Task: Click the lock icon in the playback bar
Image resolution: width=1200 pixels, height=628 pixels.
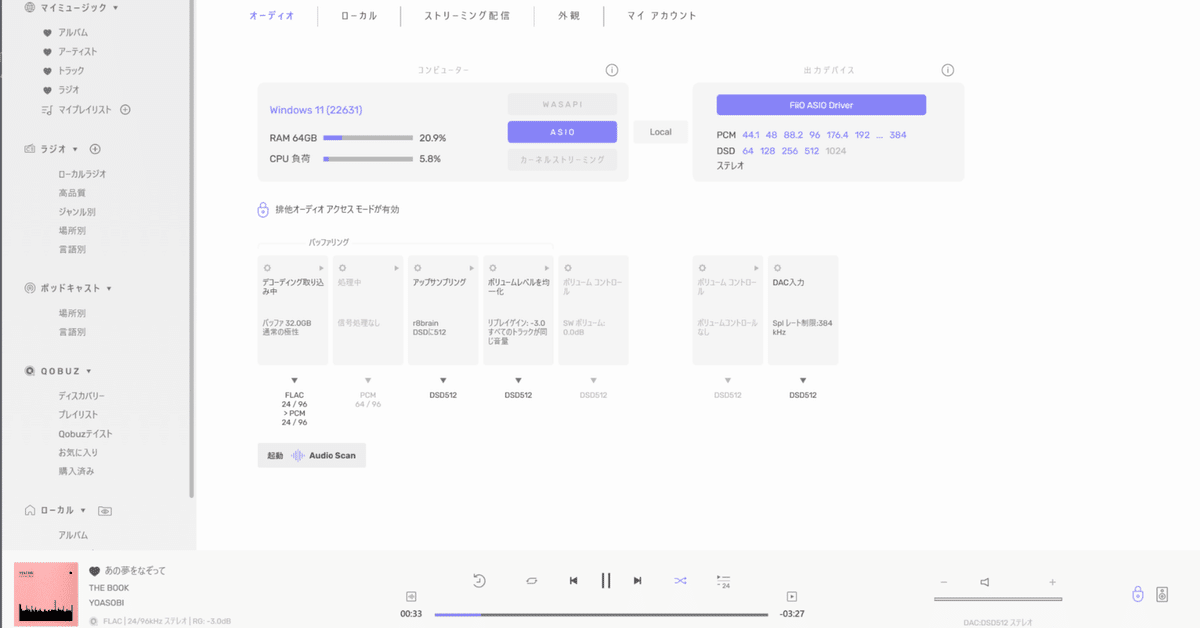Action: [x=1139, y=595]
